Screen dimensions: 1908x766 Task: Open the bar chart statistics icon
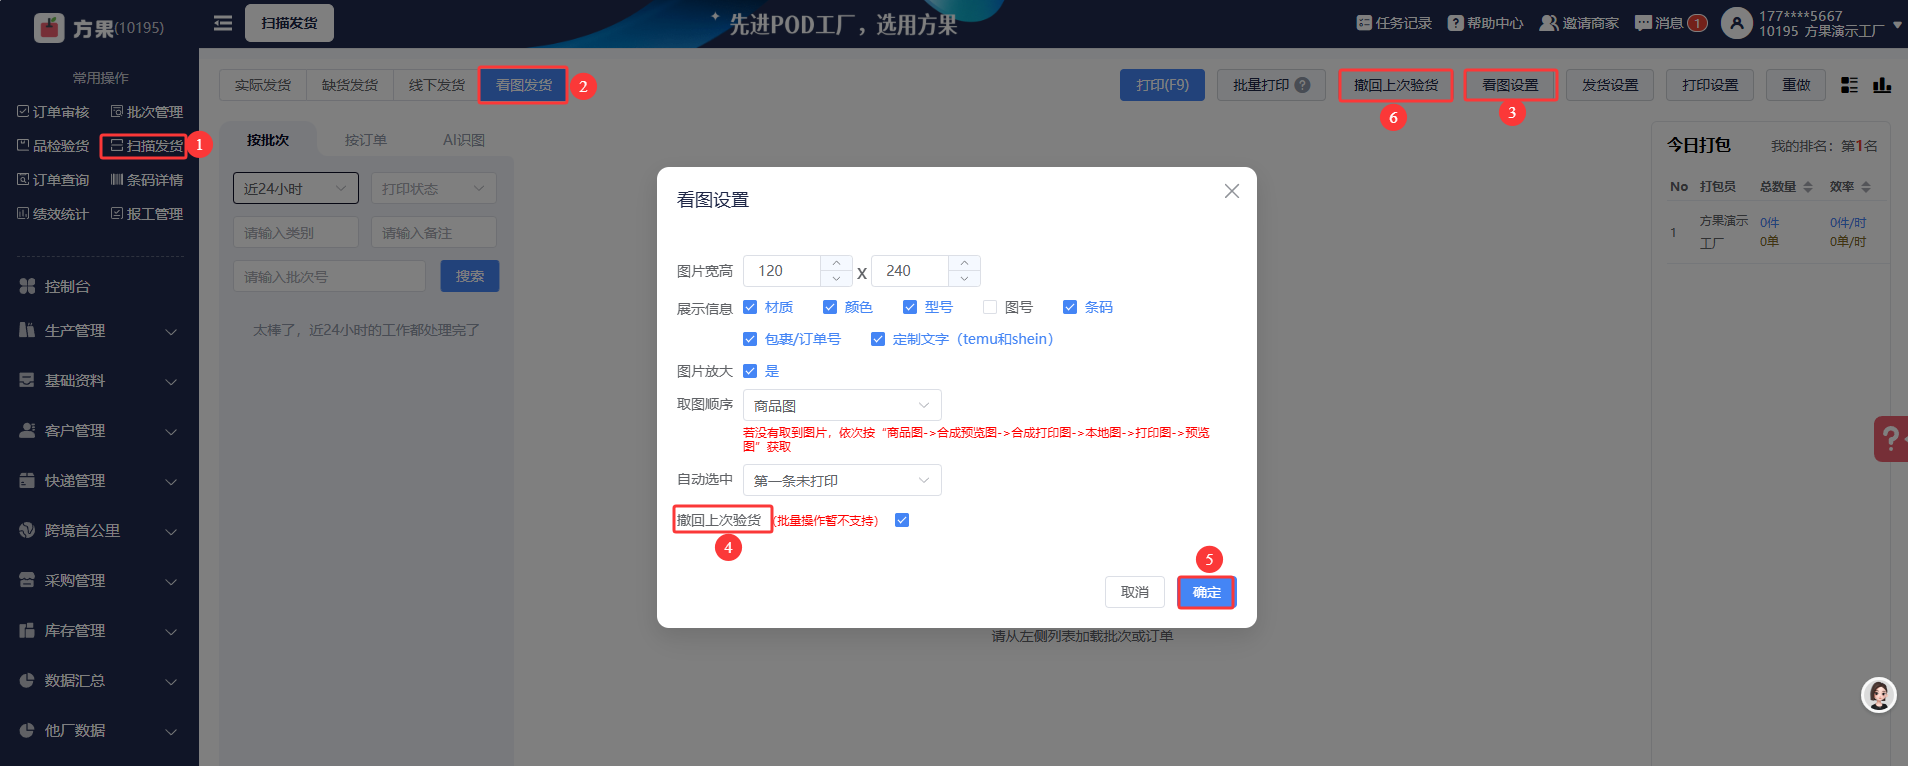[1882, 85]
